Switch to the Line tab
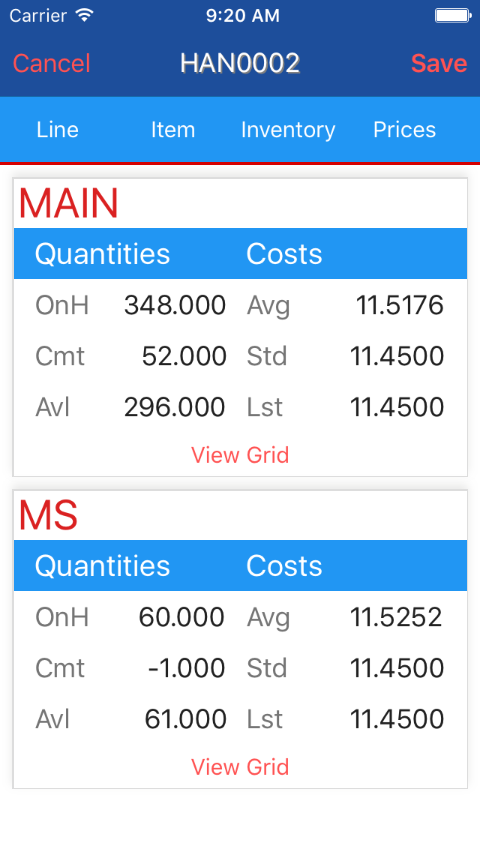 pos(58,130)
